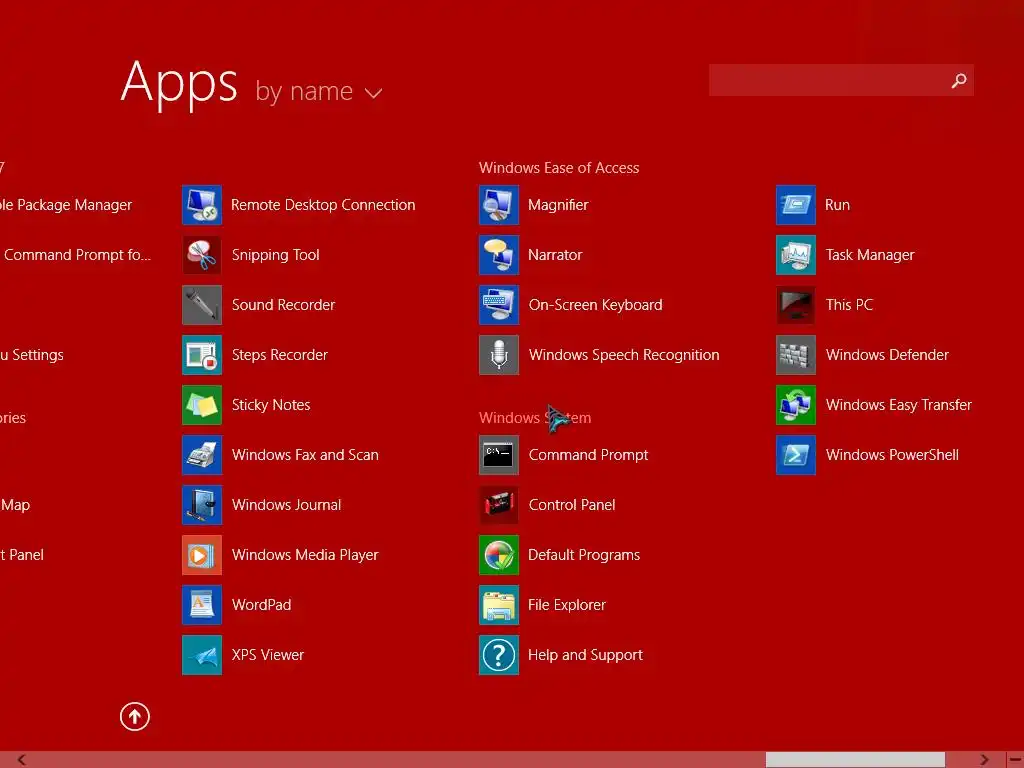The image size is (1024, 768).
Task: Click the This PC icon
Action: coord(796,305)
